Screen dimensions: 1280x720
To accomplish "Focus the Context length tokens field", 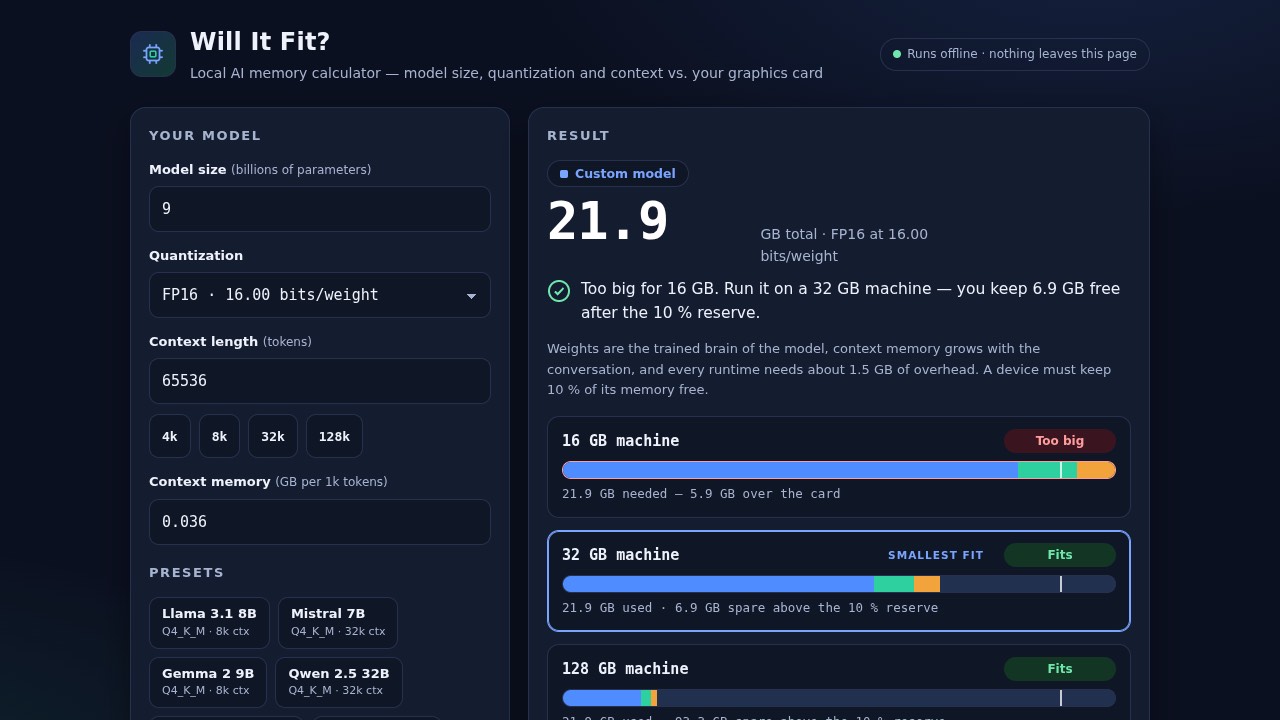I will click(x=320, y=381).
